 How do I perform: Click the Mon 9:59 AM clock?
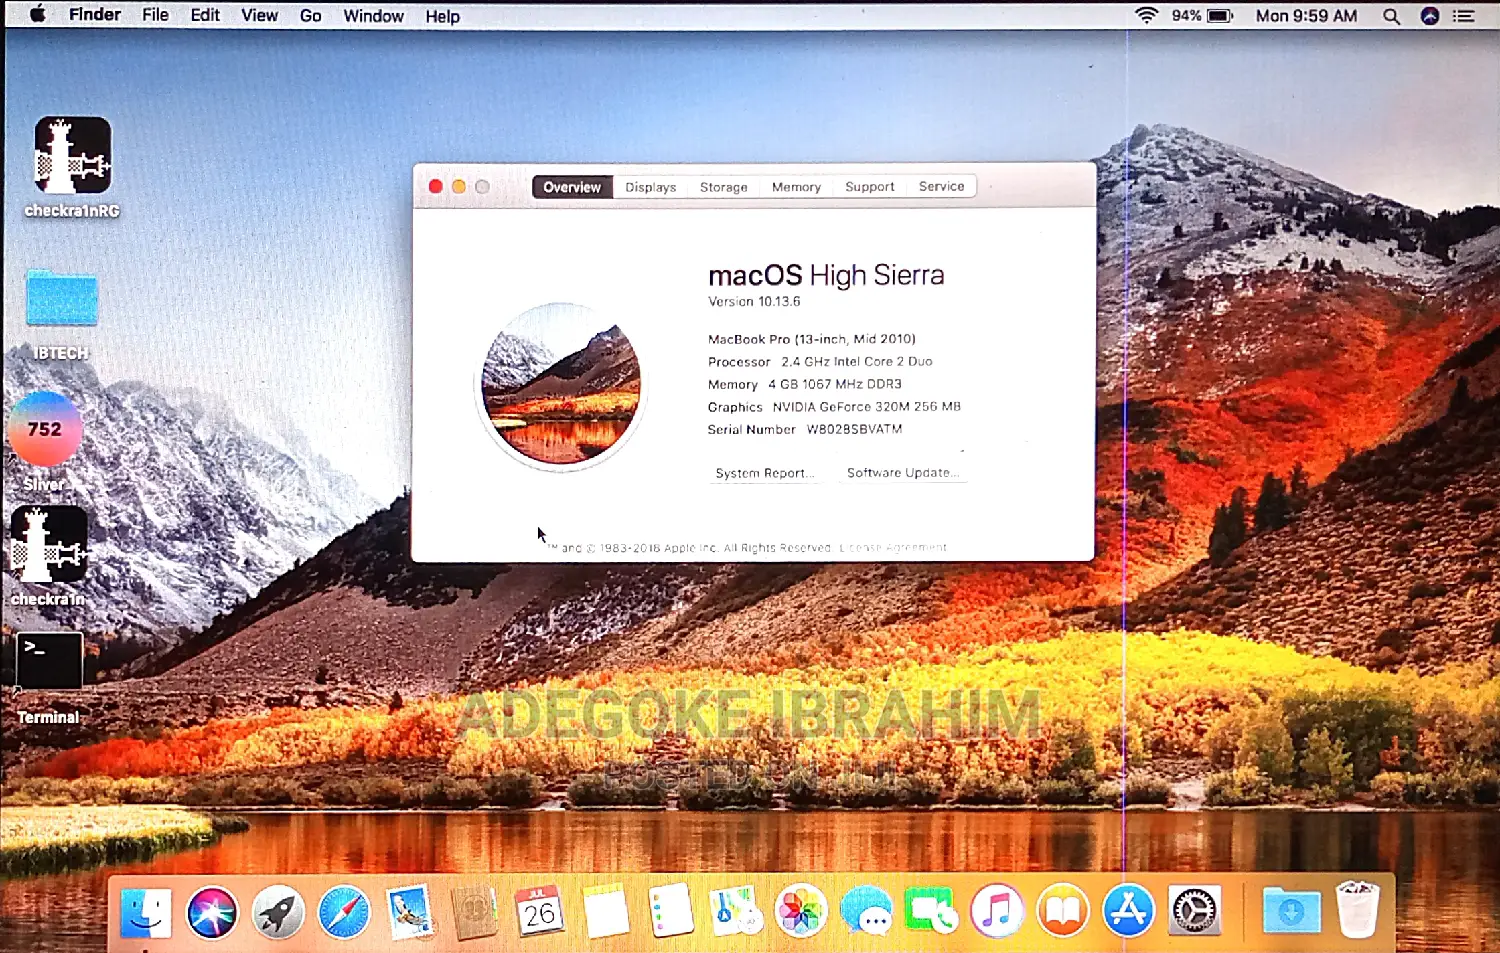pos(1306,16)
